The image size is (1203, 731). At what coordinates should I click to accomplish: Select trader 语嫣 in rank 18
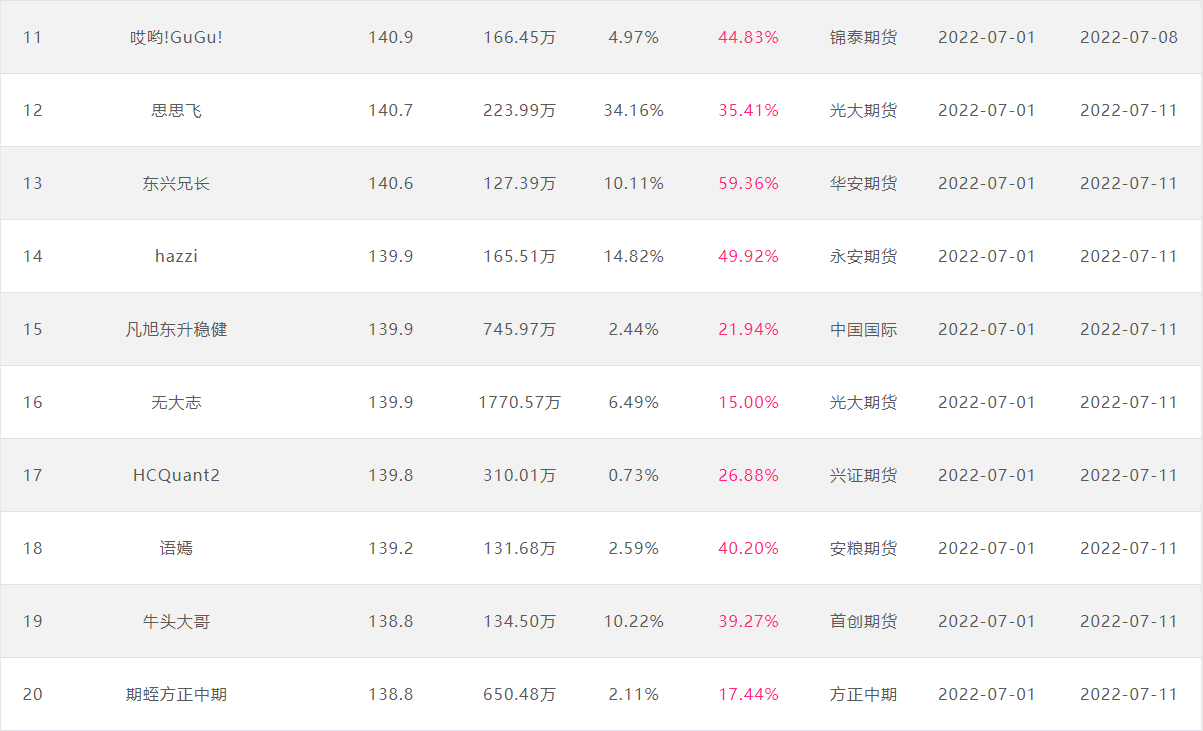(x=176, y=548)
